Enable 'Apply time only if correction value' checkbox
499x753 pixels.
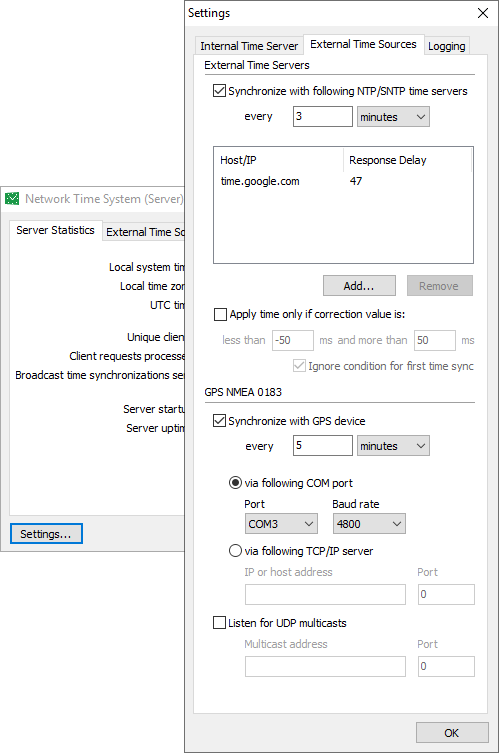coord(220,314)
